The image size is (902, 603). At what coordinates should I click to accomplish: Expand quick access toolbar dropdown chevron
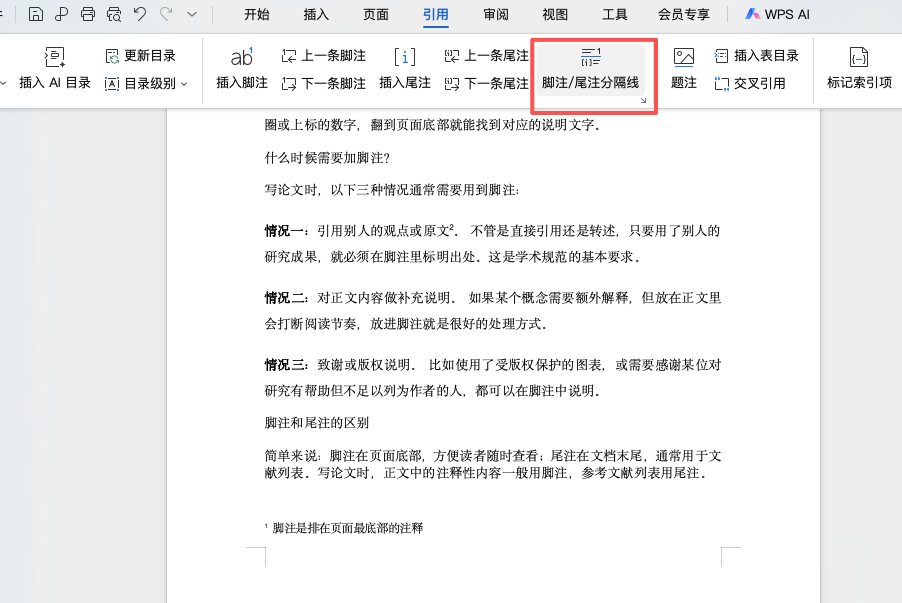pyautogui.click(x=192, y=14)
